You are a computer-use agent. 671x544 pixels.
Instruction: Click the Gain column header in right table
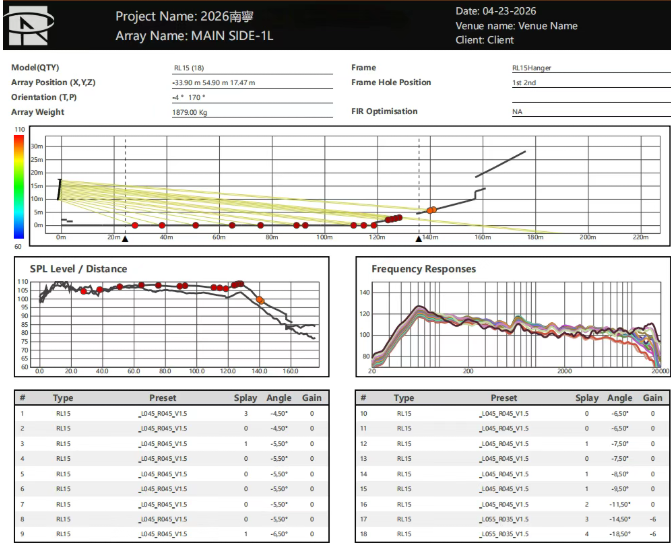pos(652,398)
